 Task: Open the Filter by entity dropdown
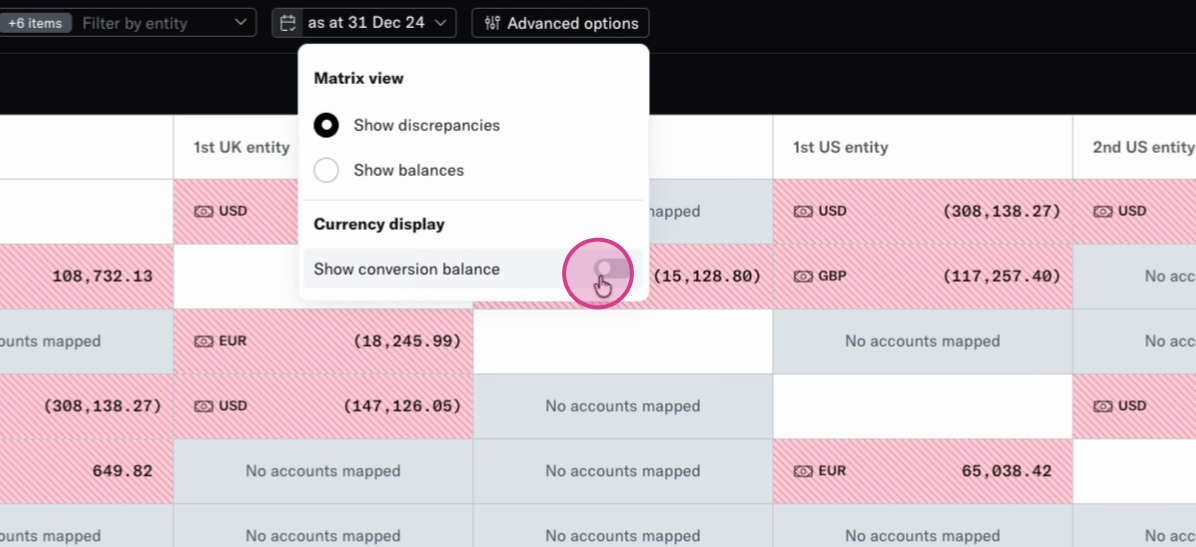pyautogui.click(x=166, y=23)
